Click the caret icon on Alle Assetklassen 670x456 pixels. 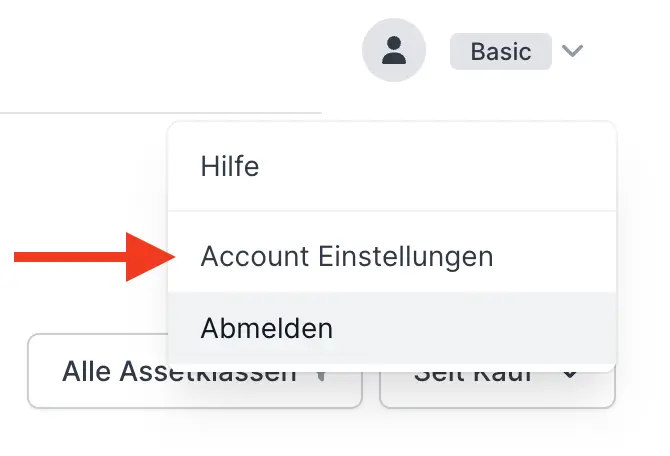[x=321, y=376]
